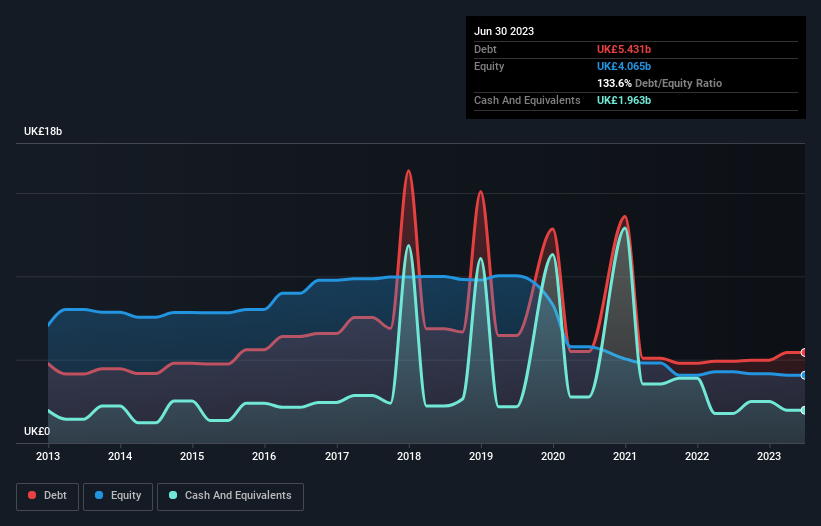Click the 2018 x-axis label

[x=409, y=456]
